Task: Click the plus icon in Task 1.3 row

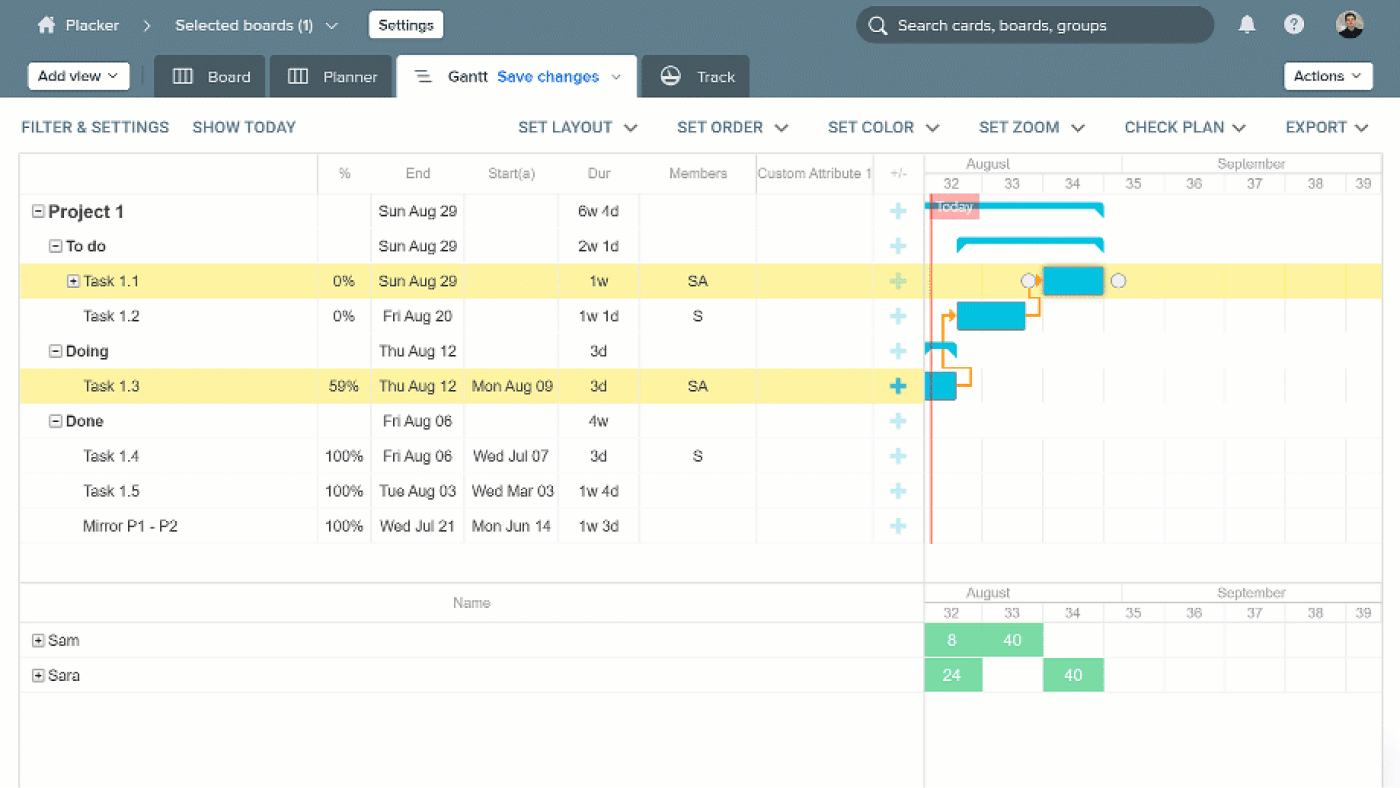Action: [898, 386]
